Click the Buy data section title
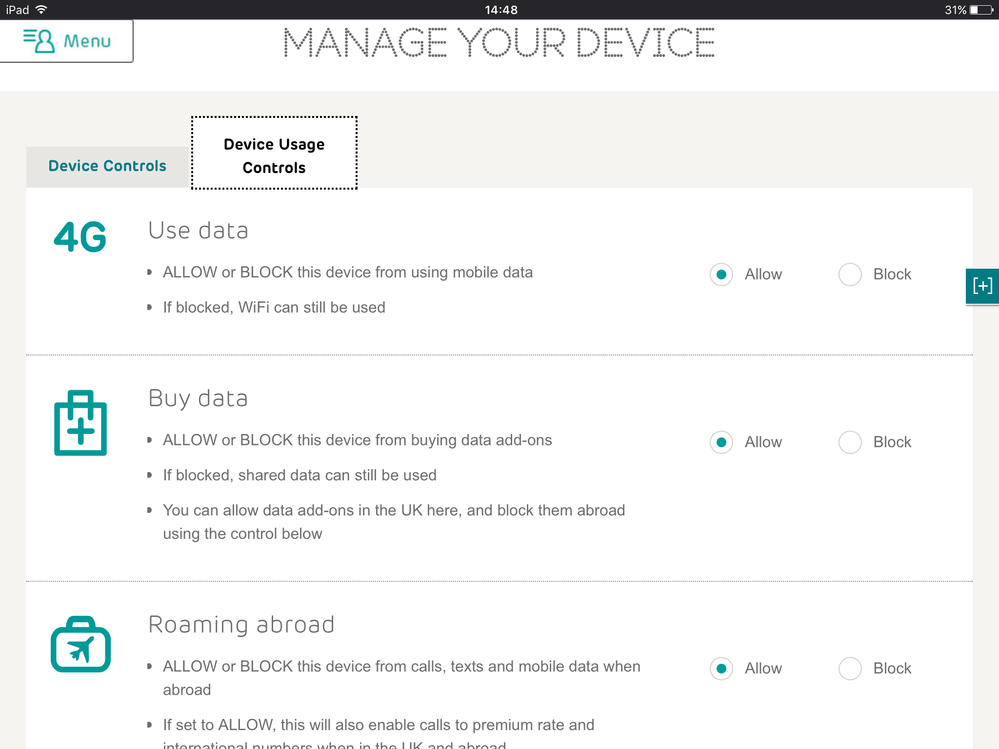Viewport: 999px width, 749px height. [x=198, y=398]
